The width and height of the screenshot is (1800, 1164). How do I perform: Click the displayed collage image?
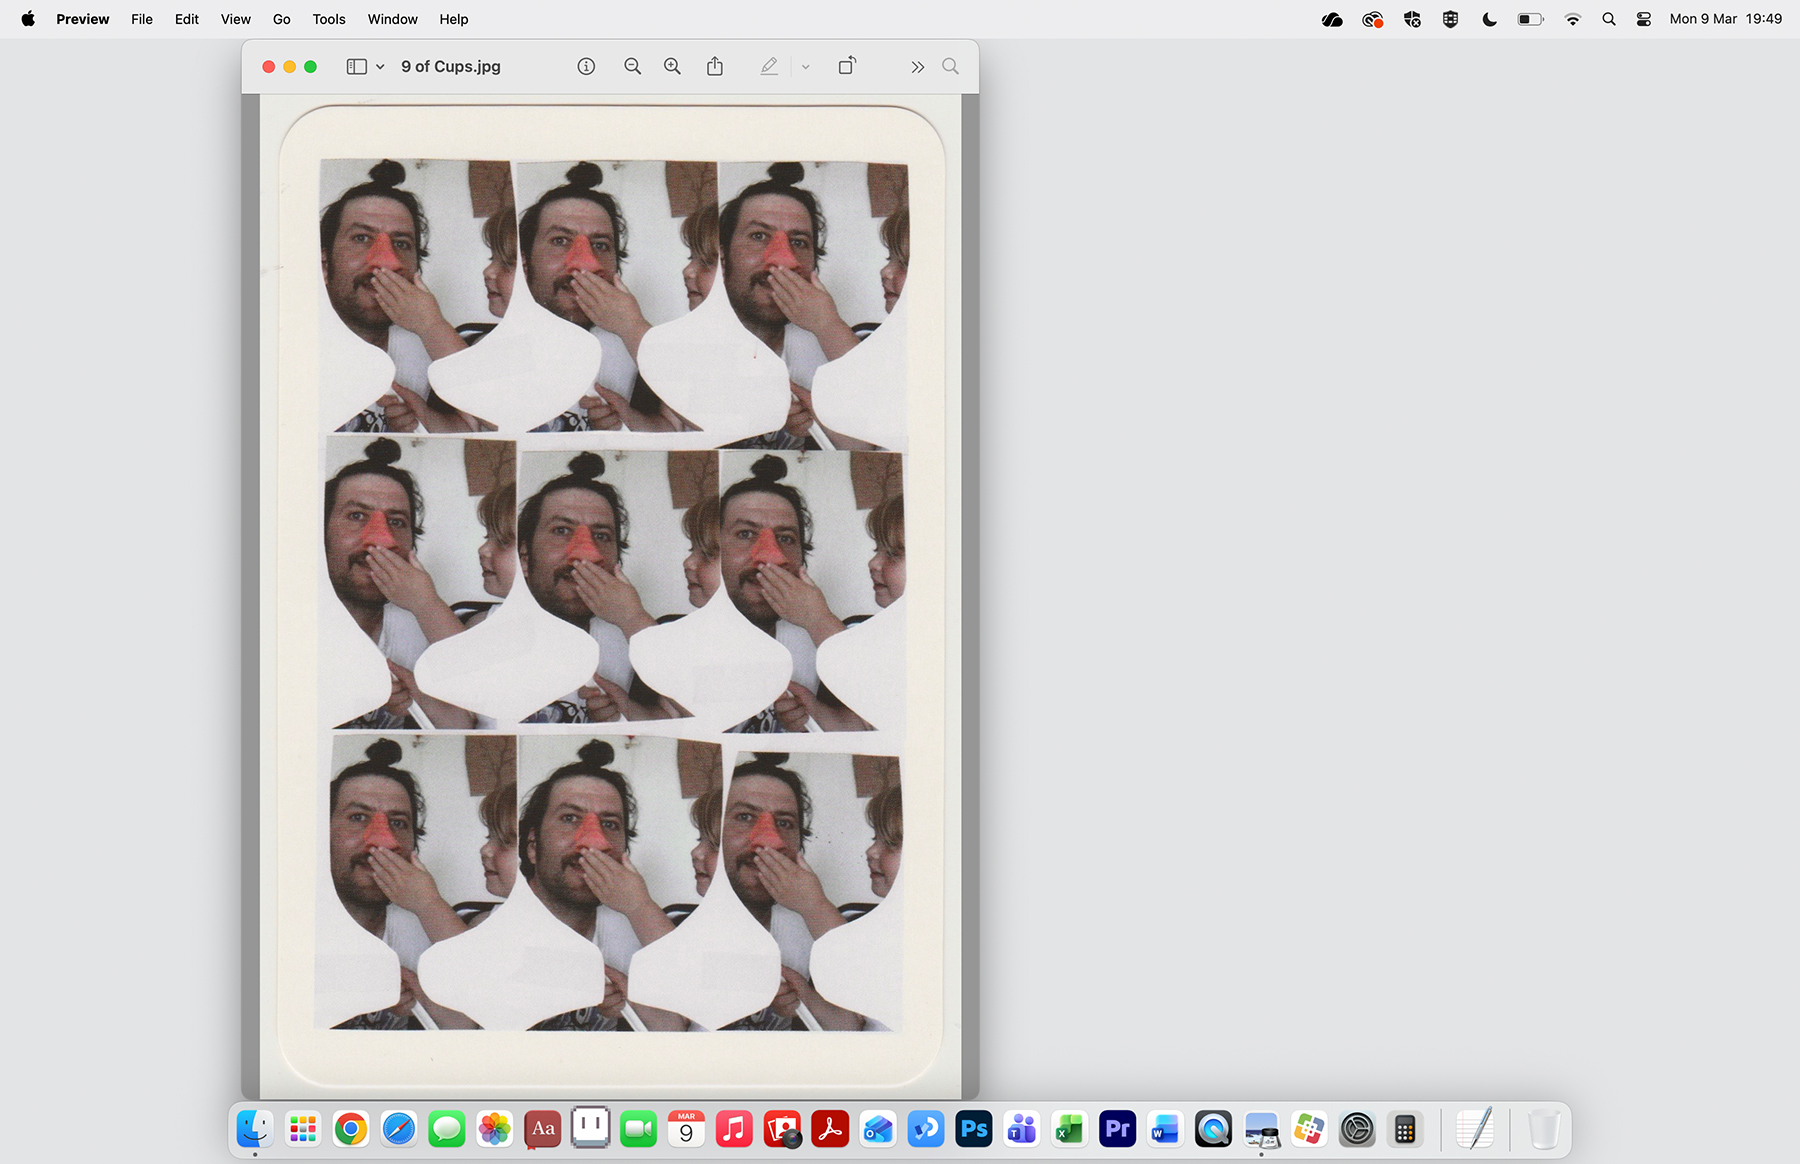pyautogui.click(x=610, y=595)
